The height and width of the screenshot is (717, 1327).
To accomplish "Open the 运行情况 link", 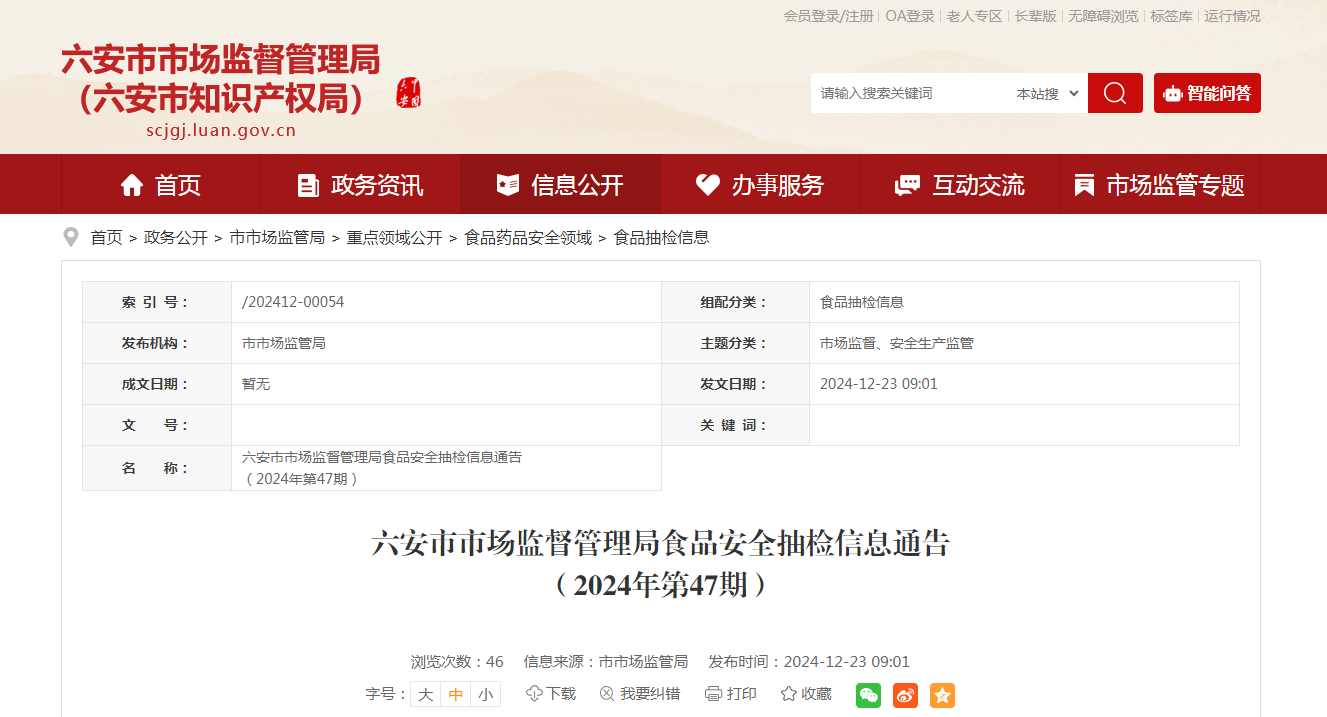I will 1232,16.
